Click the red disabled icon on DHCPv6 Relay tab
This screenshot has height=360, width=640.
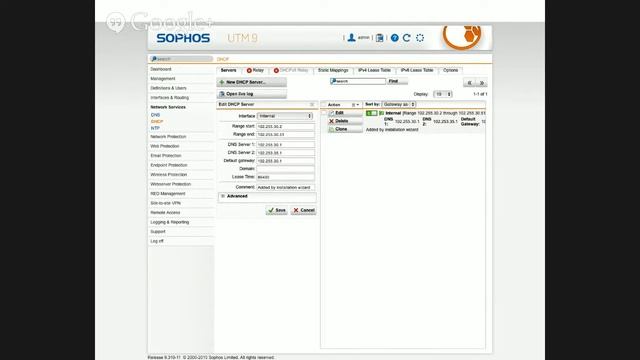276,71
